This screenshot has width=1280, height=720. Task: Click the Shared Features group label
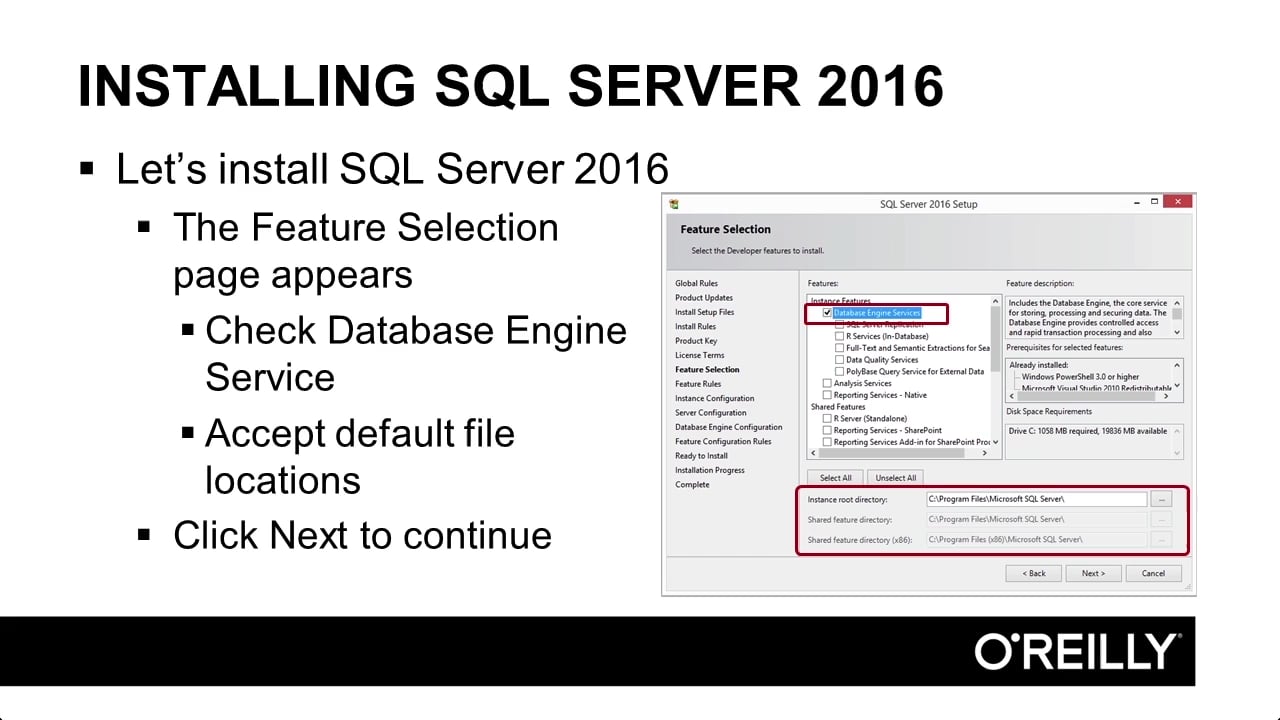[x=838, y=407]
